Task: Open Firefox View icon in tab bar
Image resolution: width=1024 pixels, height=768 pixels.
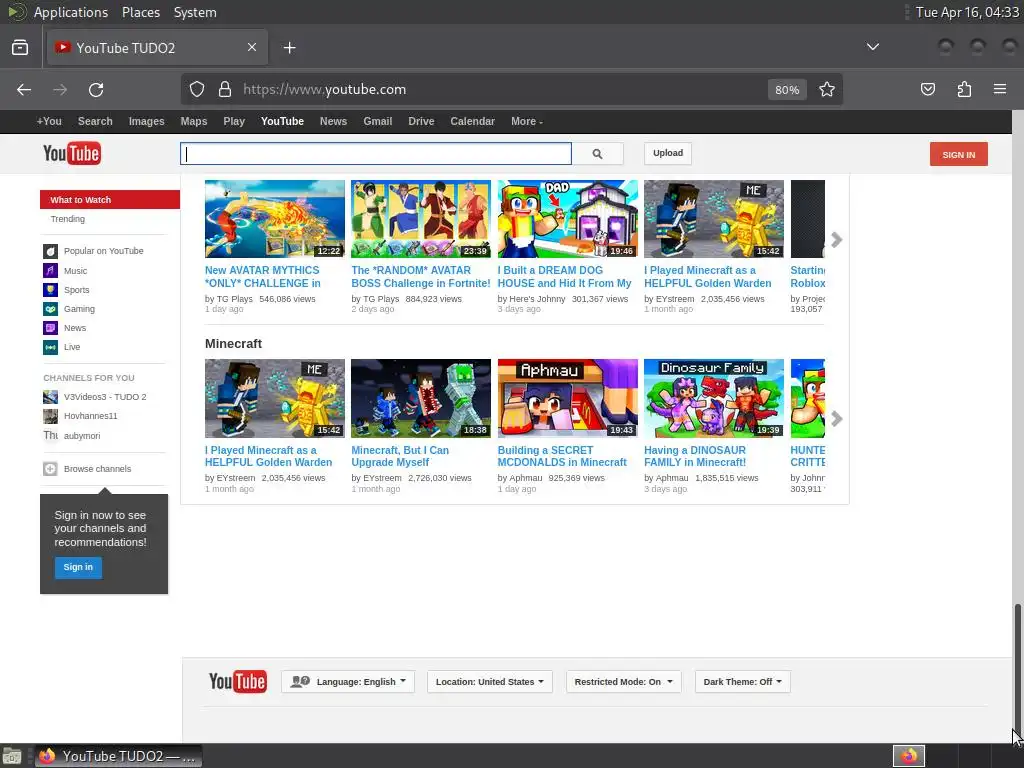Action: pyautogui.click(x=20, y=47)
